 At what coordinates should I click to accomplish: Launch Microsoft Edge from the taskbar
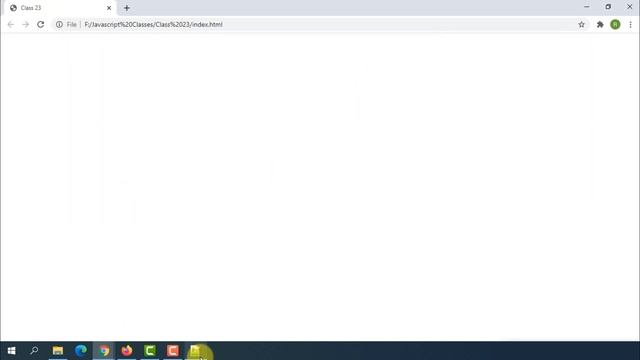coord(81,351)
